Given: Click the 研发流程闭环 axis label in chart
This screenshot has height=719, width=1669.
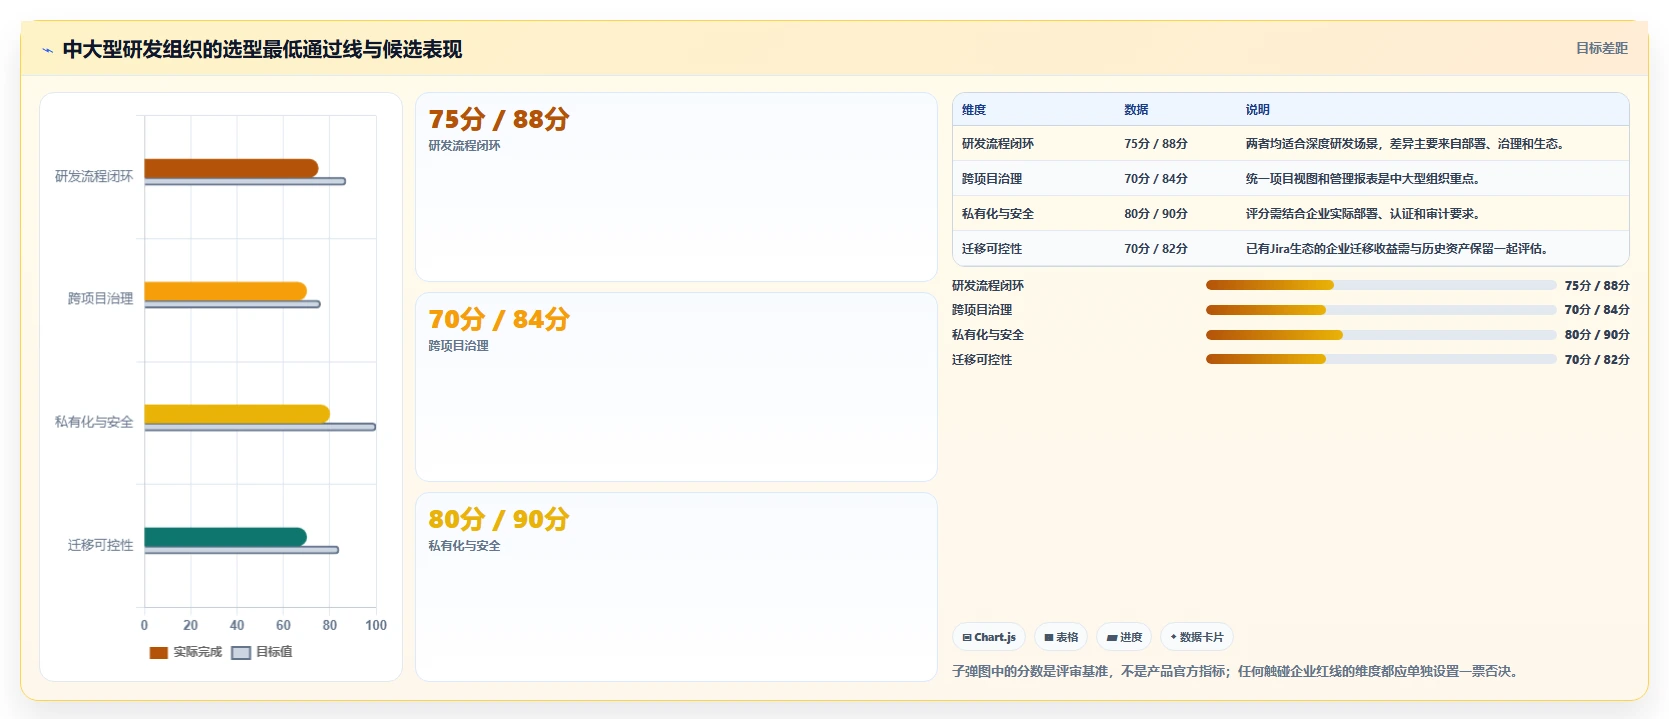Looking at the screenshot, I should [94, 176].
